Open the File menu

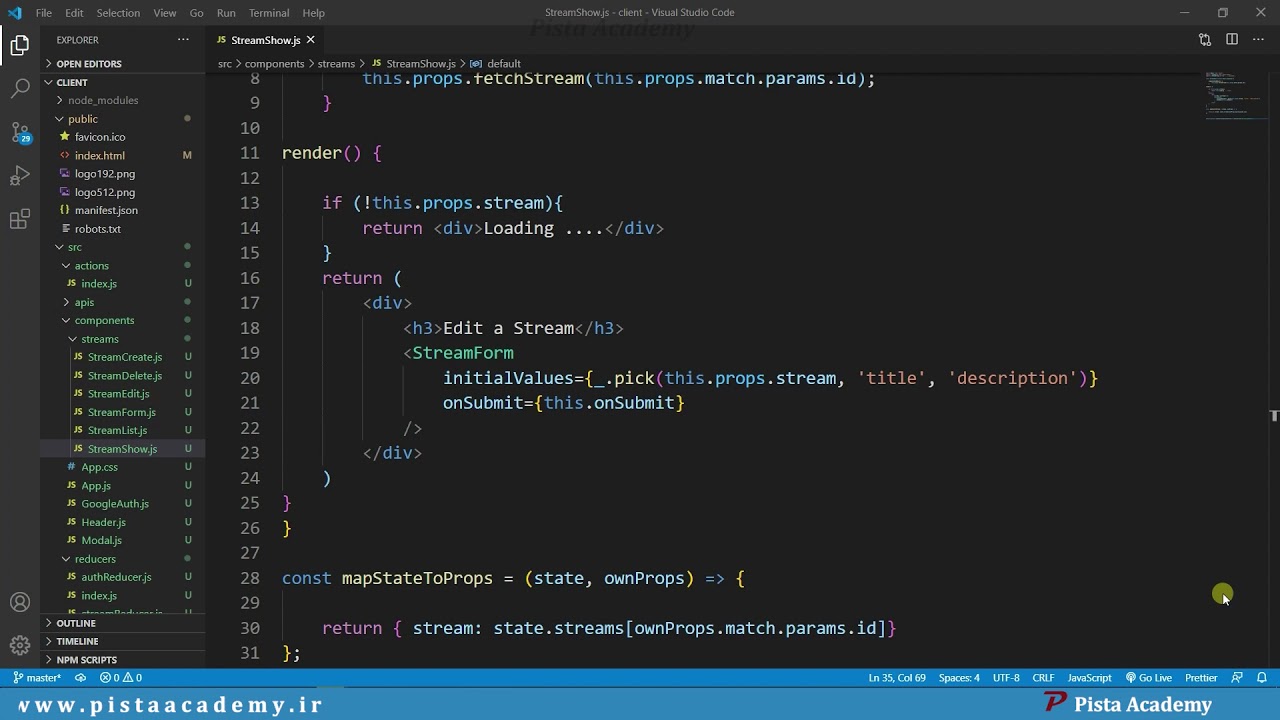pos(44,13)
